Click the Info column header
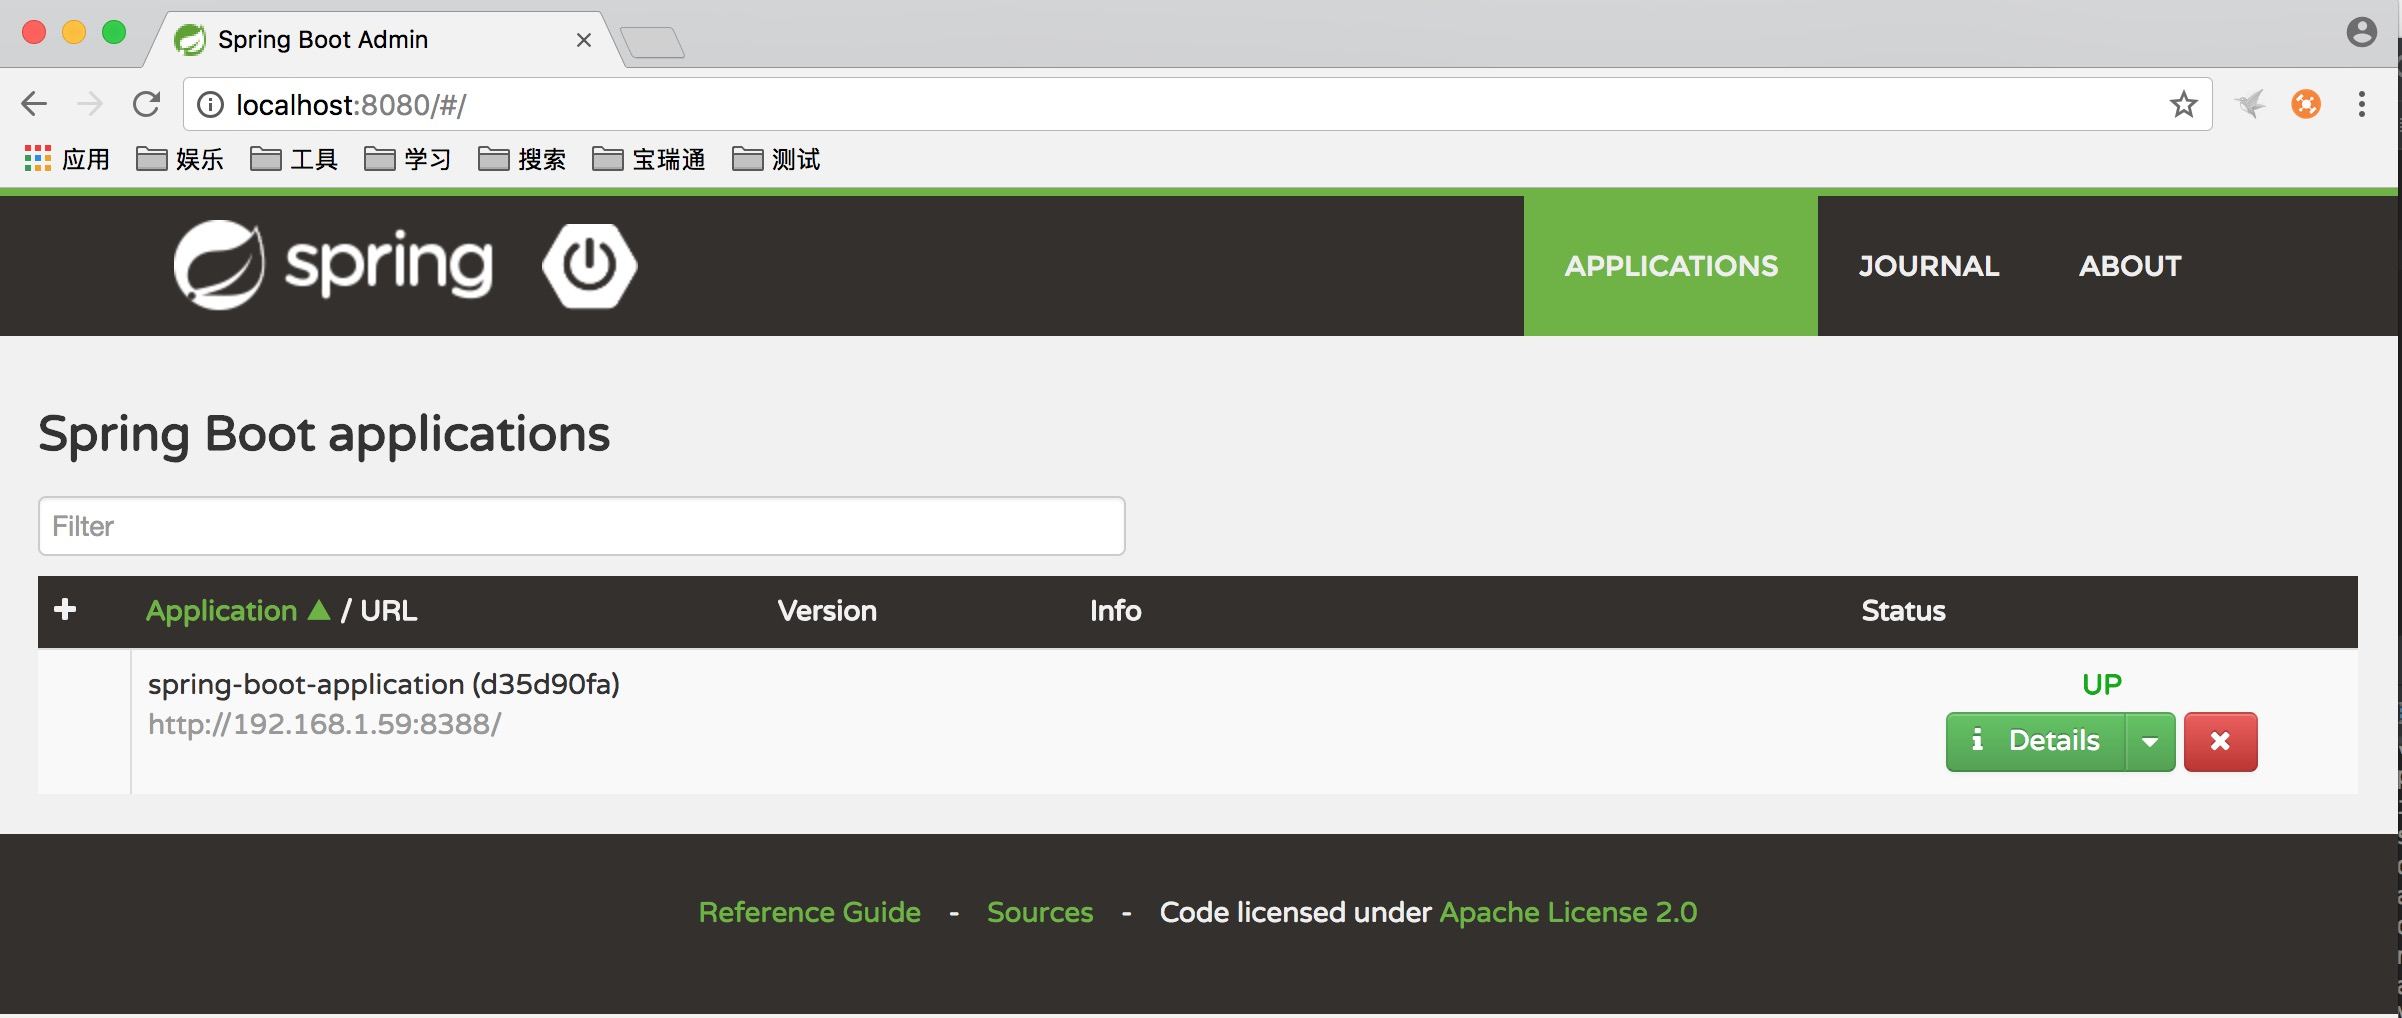 click(1115, 610)
